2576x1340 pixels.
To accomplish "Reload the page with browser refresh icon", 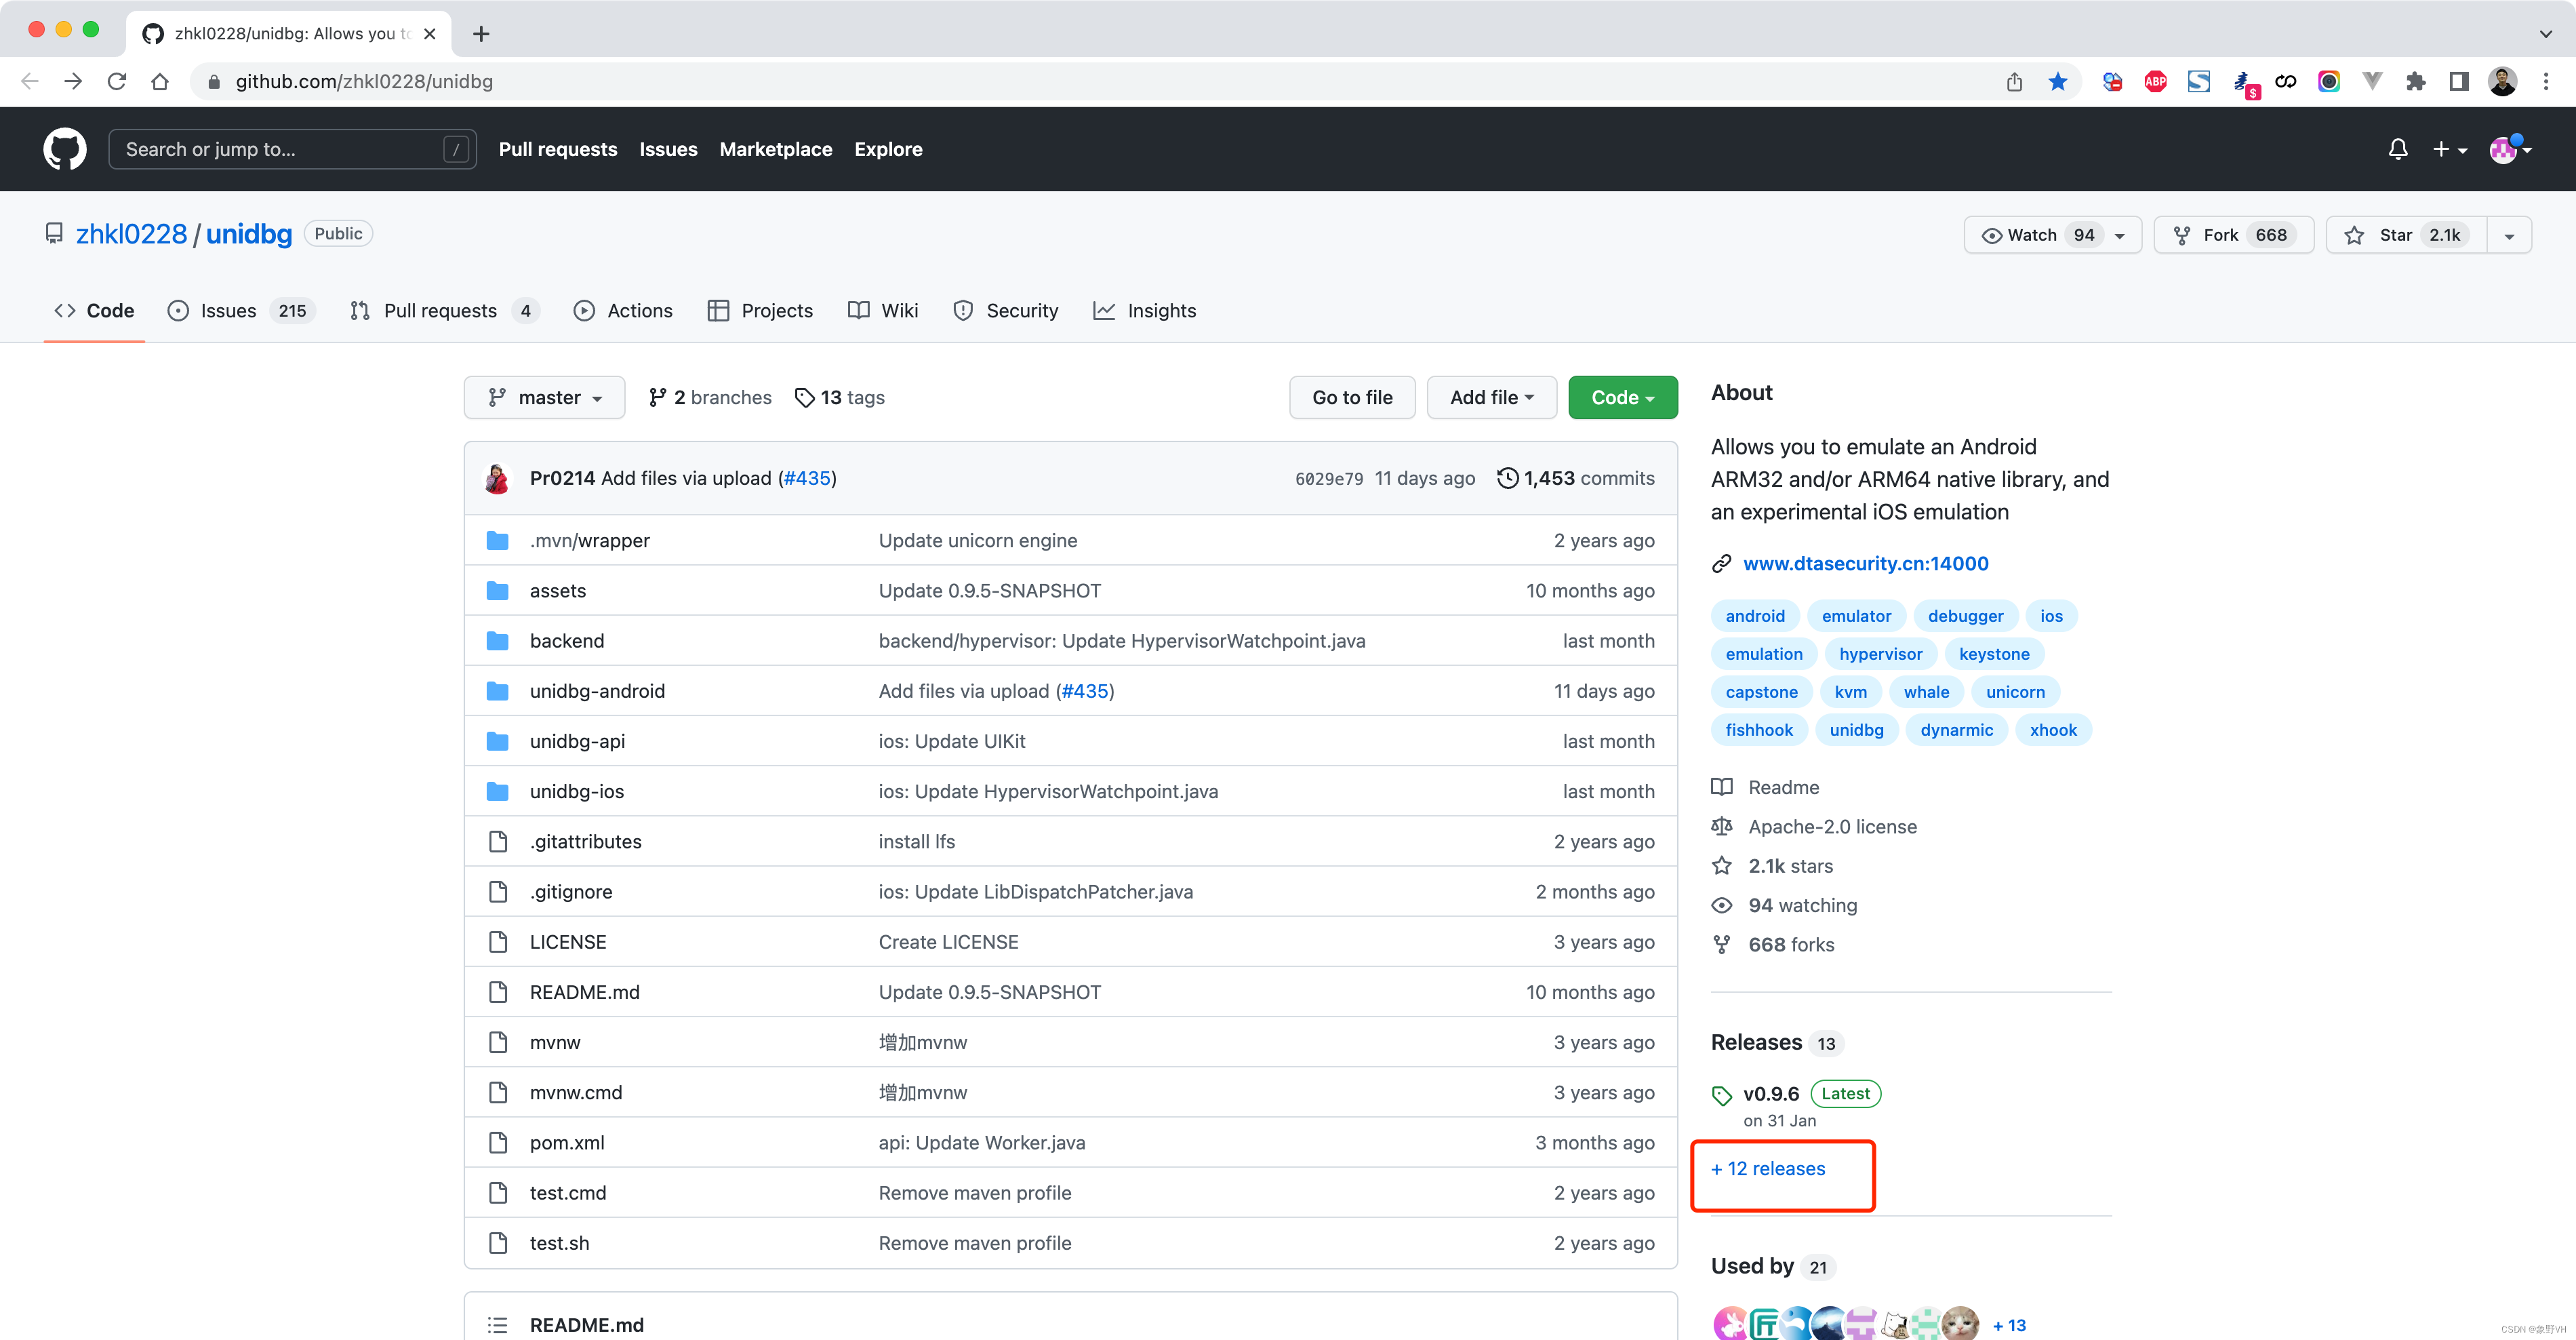I will (x=117, y=81).
